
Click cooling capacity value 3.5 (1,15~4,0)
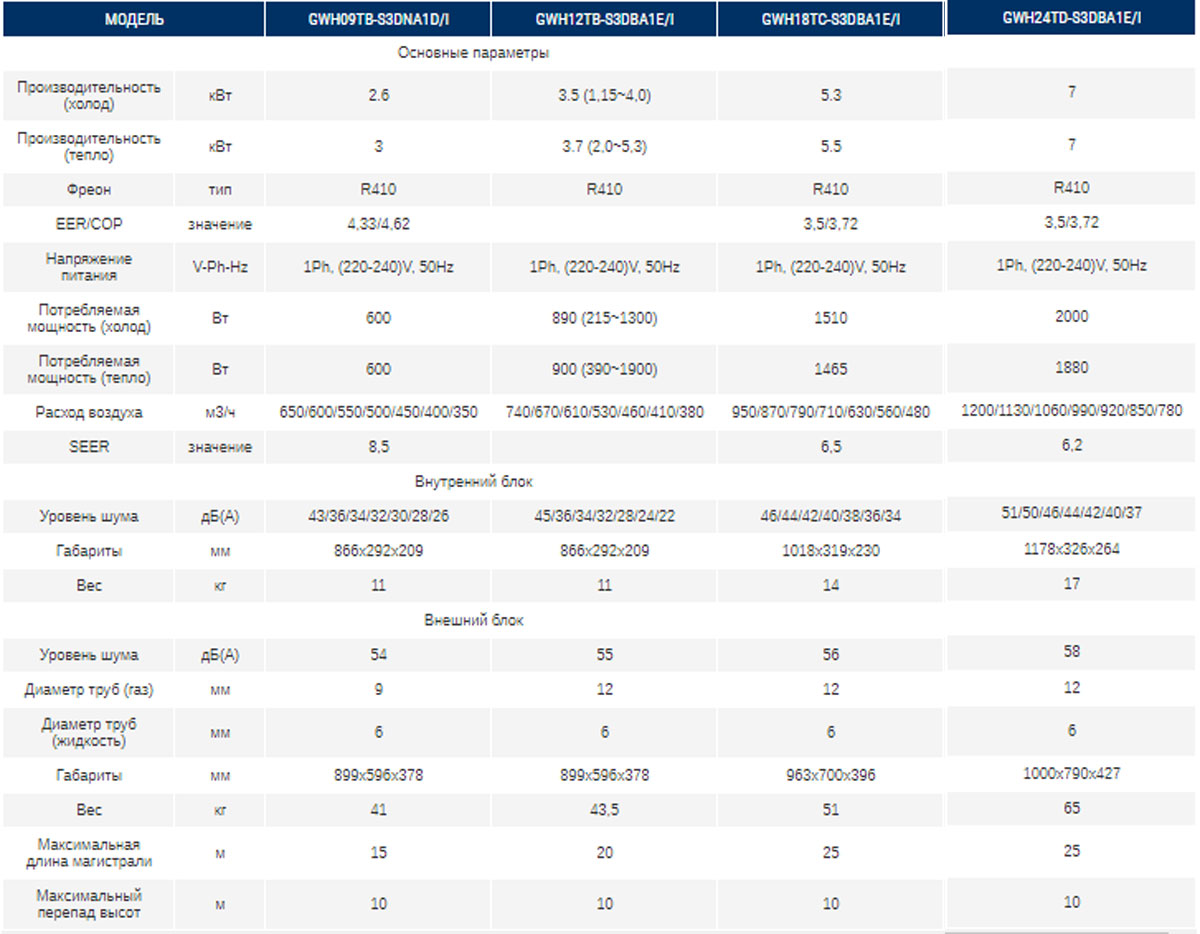pos(604,96)
